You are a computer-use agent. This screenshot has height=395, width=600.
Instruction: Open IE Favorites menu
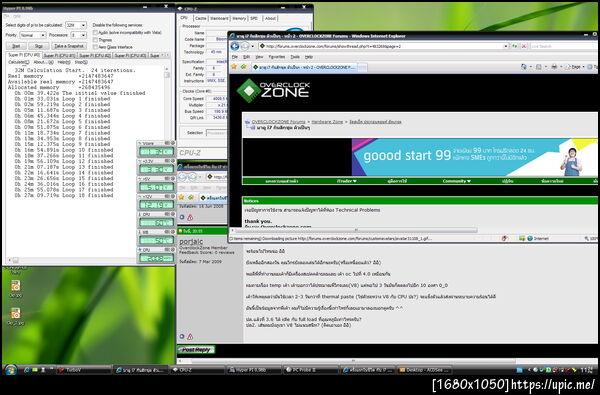[277, 57]
